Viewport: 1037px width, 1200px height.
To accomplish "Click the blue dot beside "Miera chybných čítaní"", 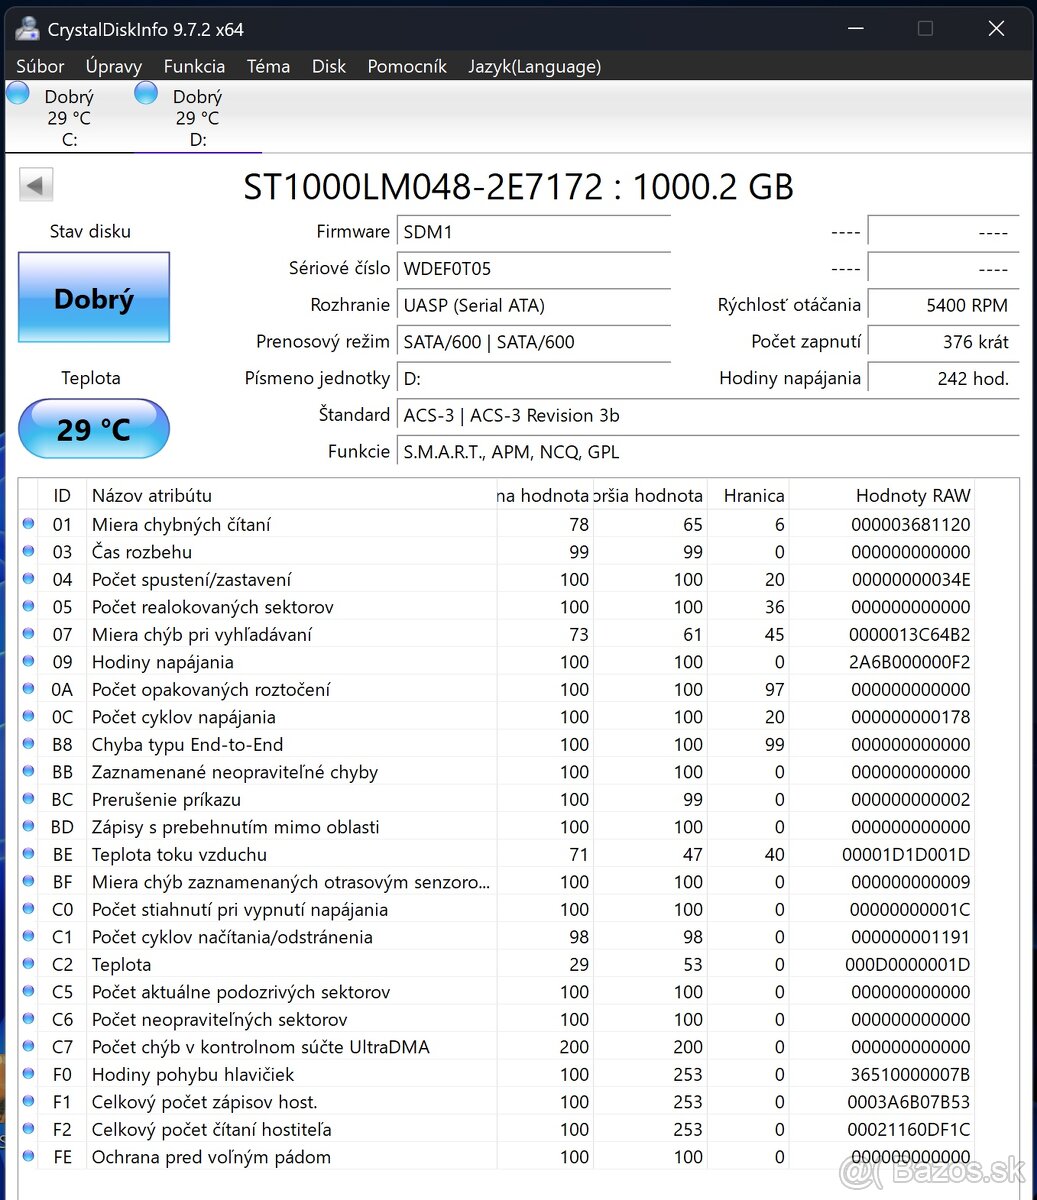I will [x=27, y=523].
